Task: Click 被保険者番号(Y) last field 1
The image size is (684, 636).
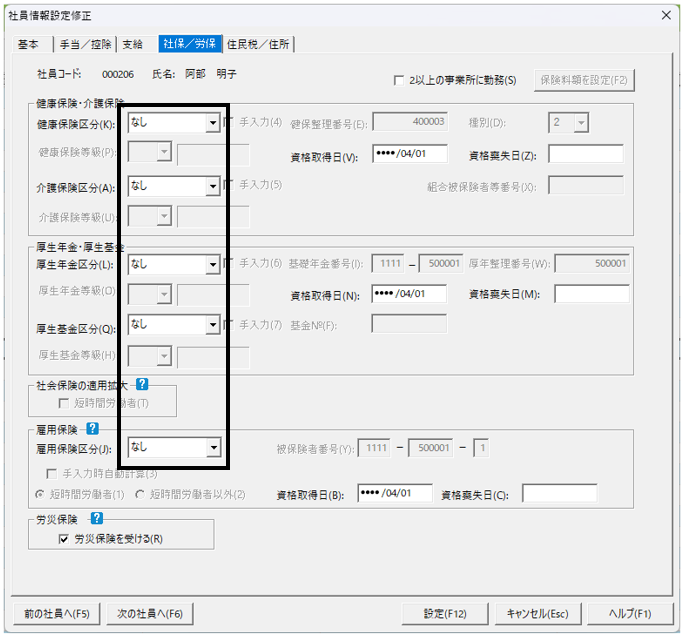Action: tap(481, 448)
